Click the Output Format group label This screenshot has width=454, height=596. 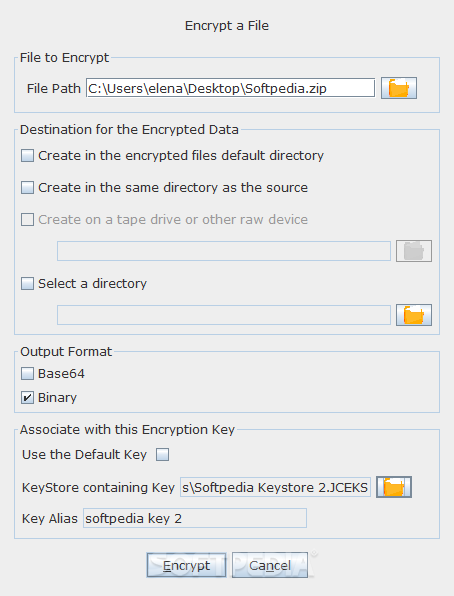[66, 352]
